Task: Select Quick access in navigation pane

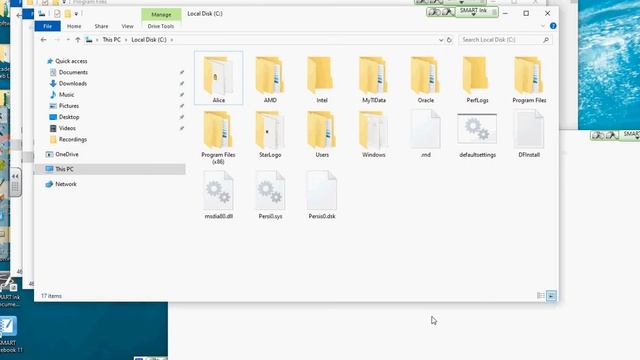Action: click(x=71, y=61)
